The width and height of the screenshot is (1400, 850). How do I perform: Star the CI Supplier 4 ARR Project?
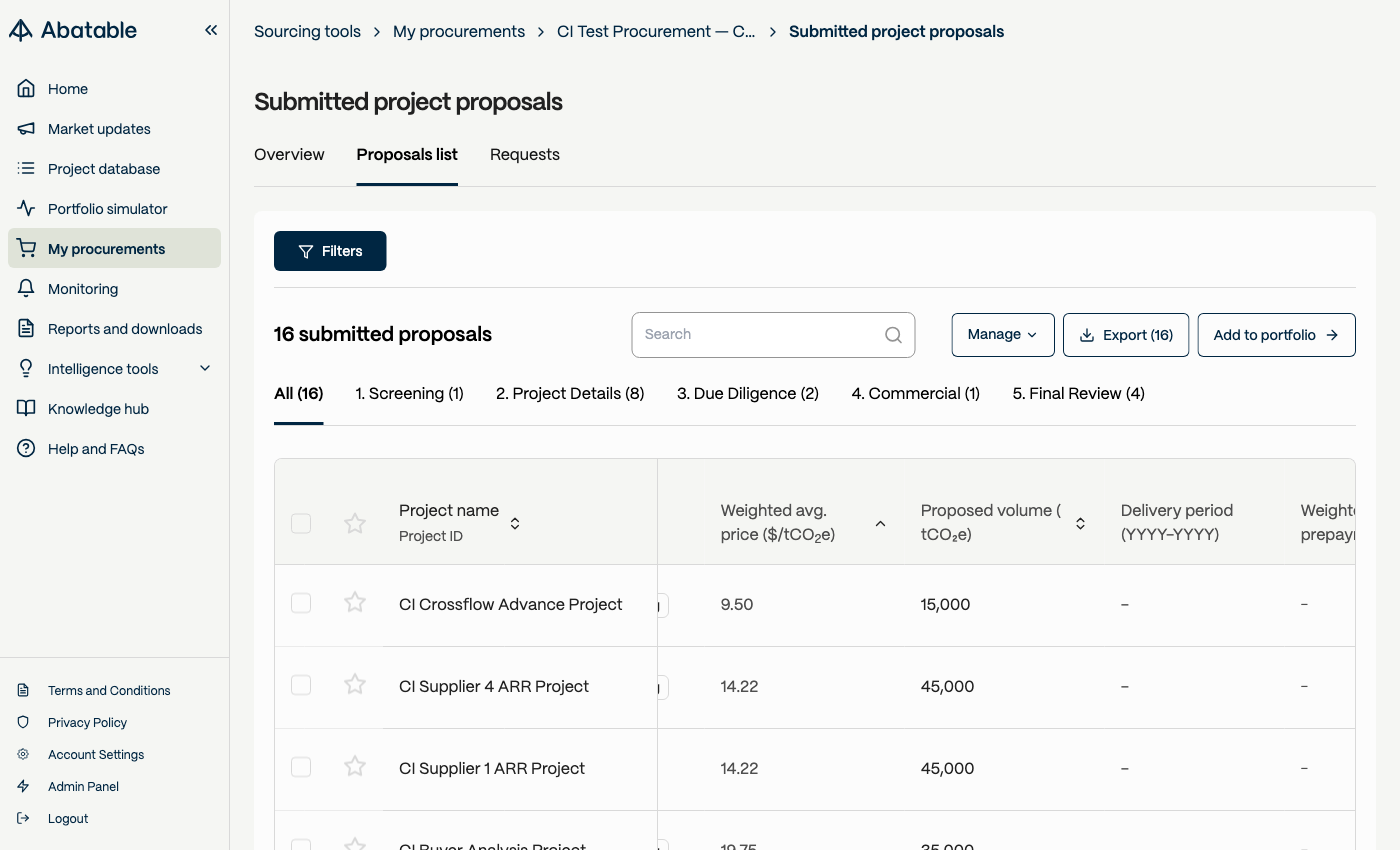click(x=355, y=684)
